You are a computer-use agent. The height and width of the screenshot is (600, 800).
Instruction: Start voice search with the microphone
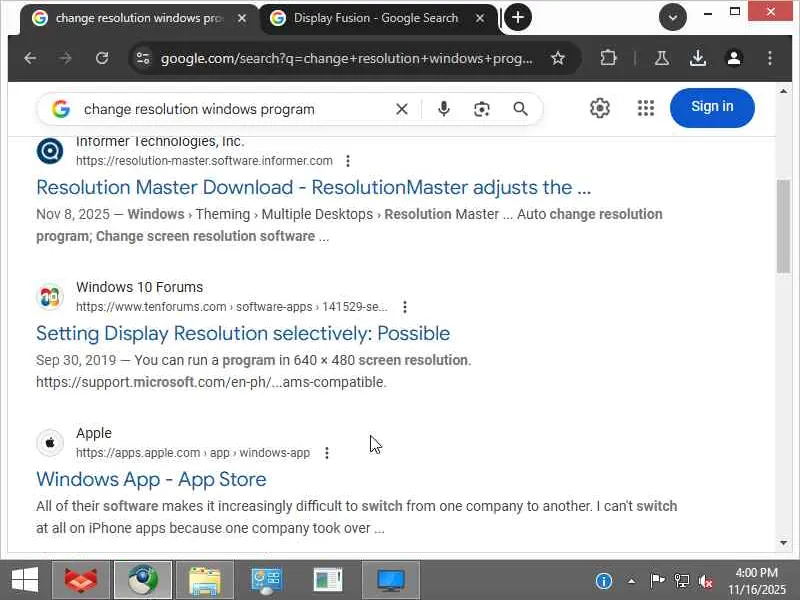click(444, 109)
